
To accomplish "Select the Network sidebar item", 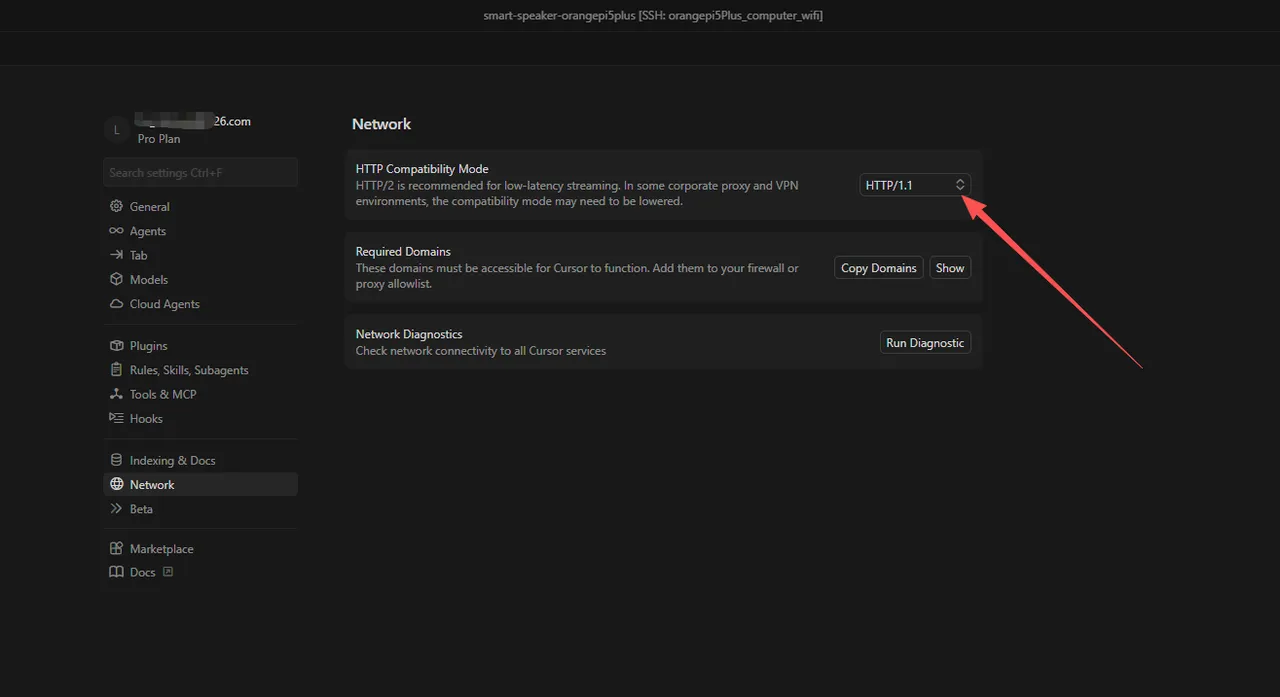I will pos(200,485).
